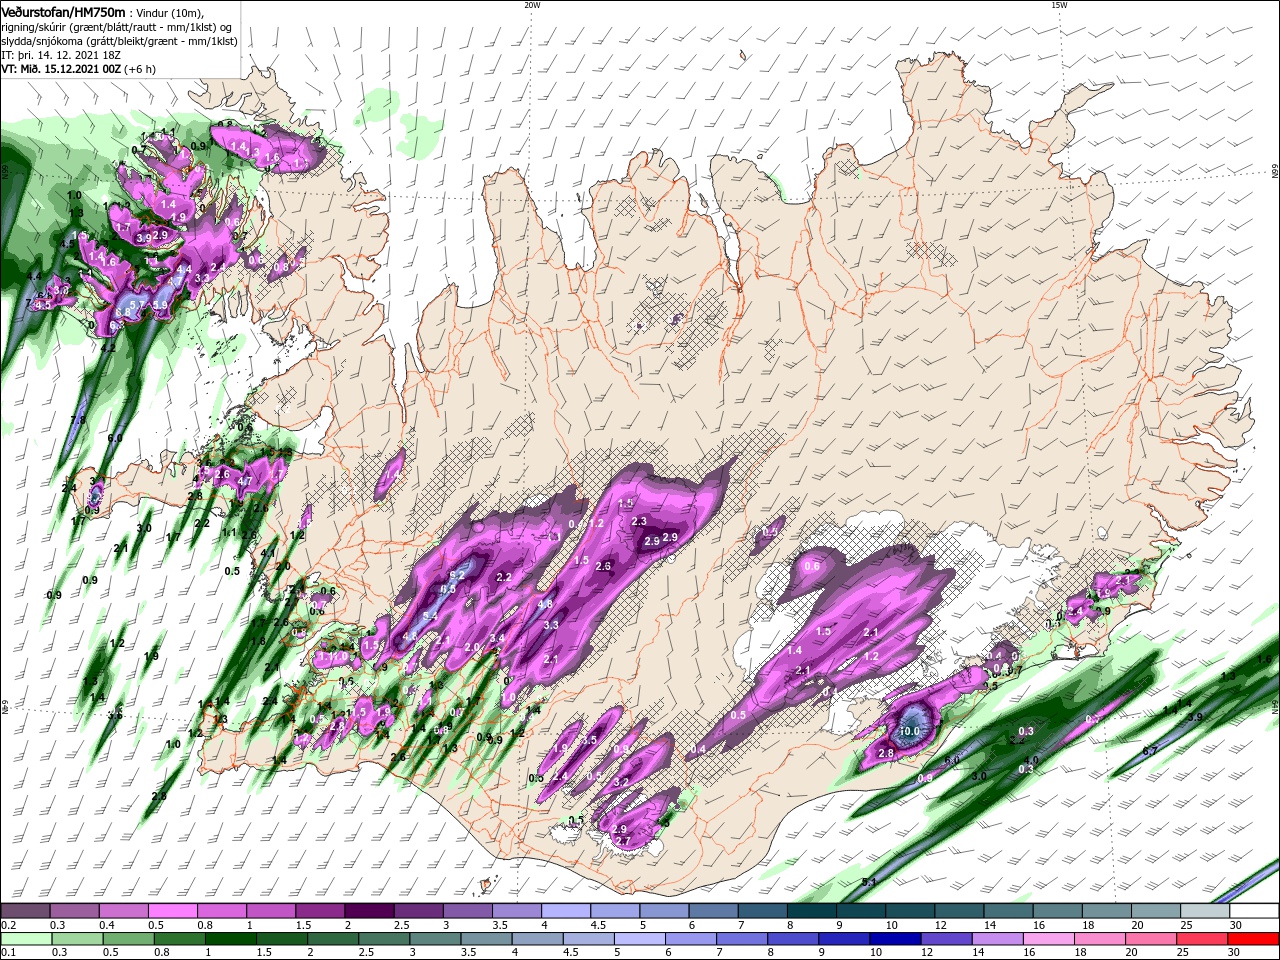Select the bright red swatch after bottom-row 30
1280x960 pixels.
[x=1253, y=939]
